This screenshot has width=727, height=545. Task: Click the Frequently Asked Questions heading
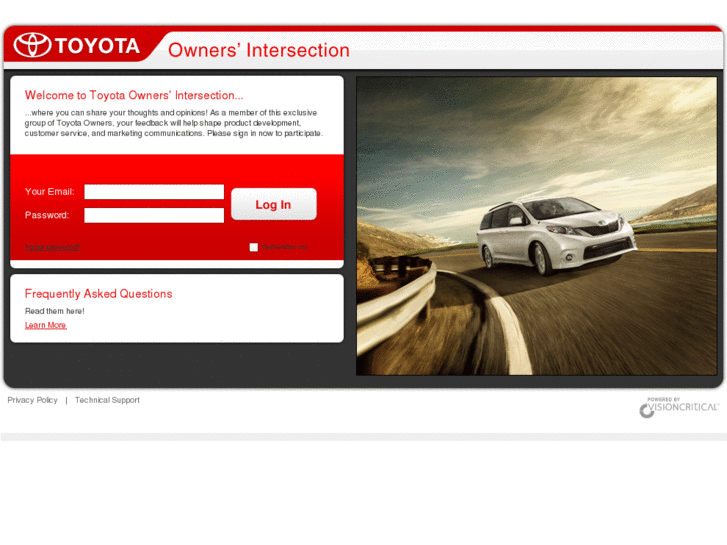click(98, 294)
